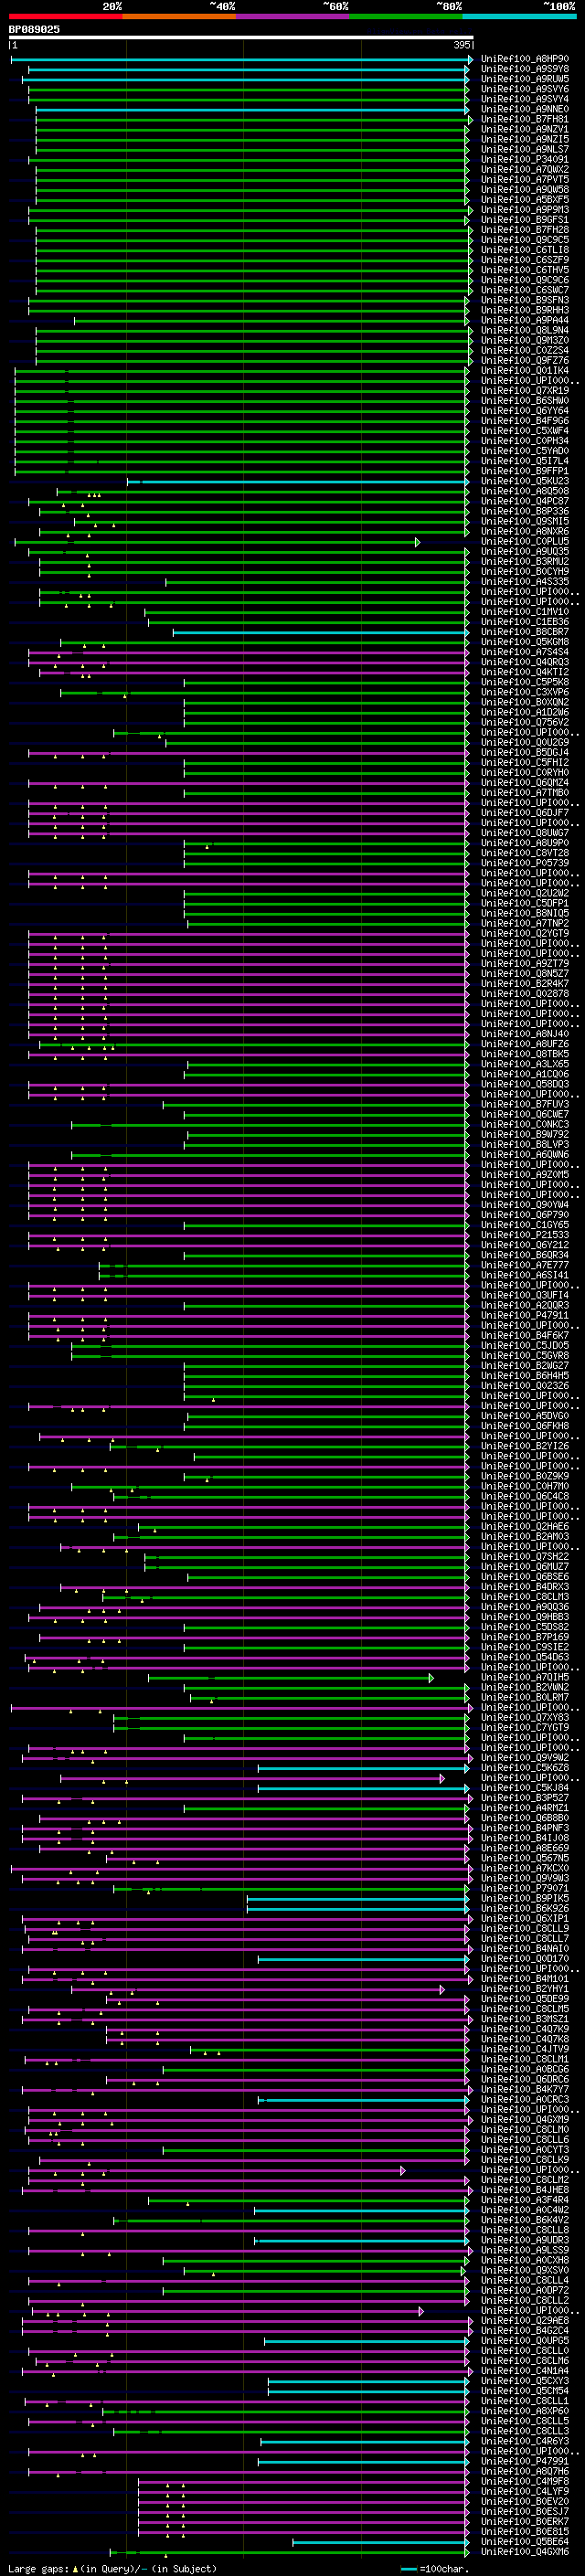Select hit label UniRef100_C5P5K8

point(525,682)
